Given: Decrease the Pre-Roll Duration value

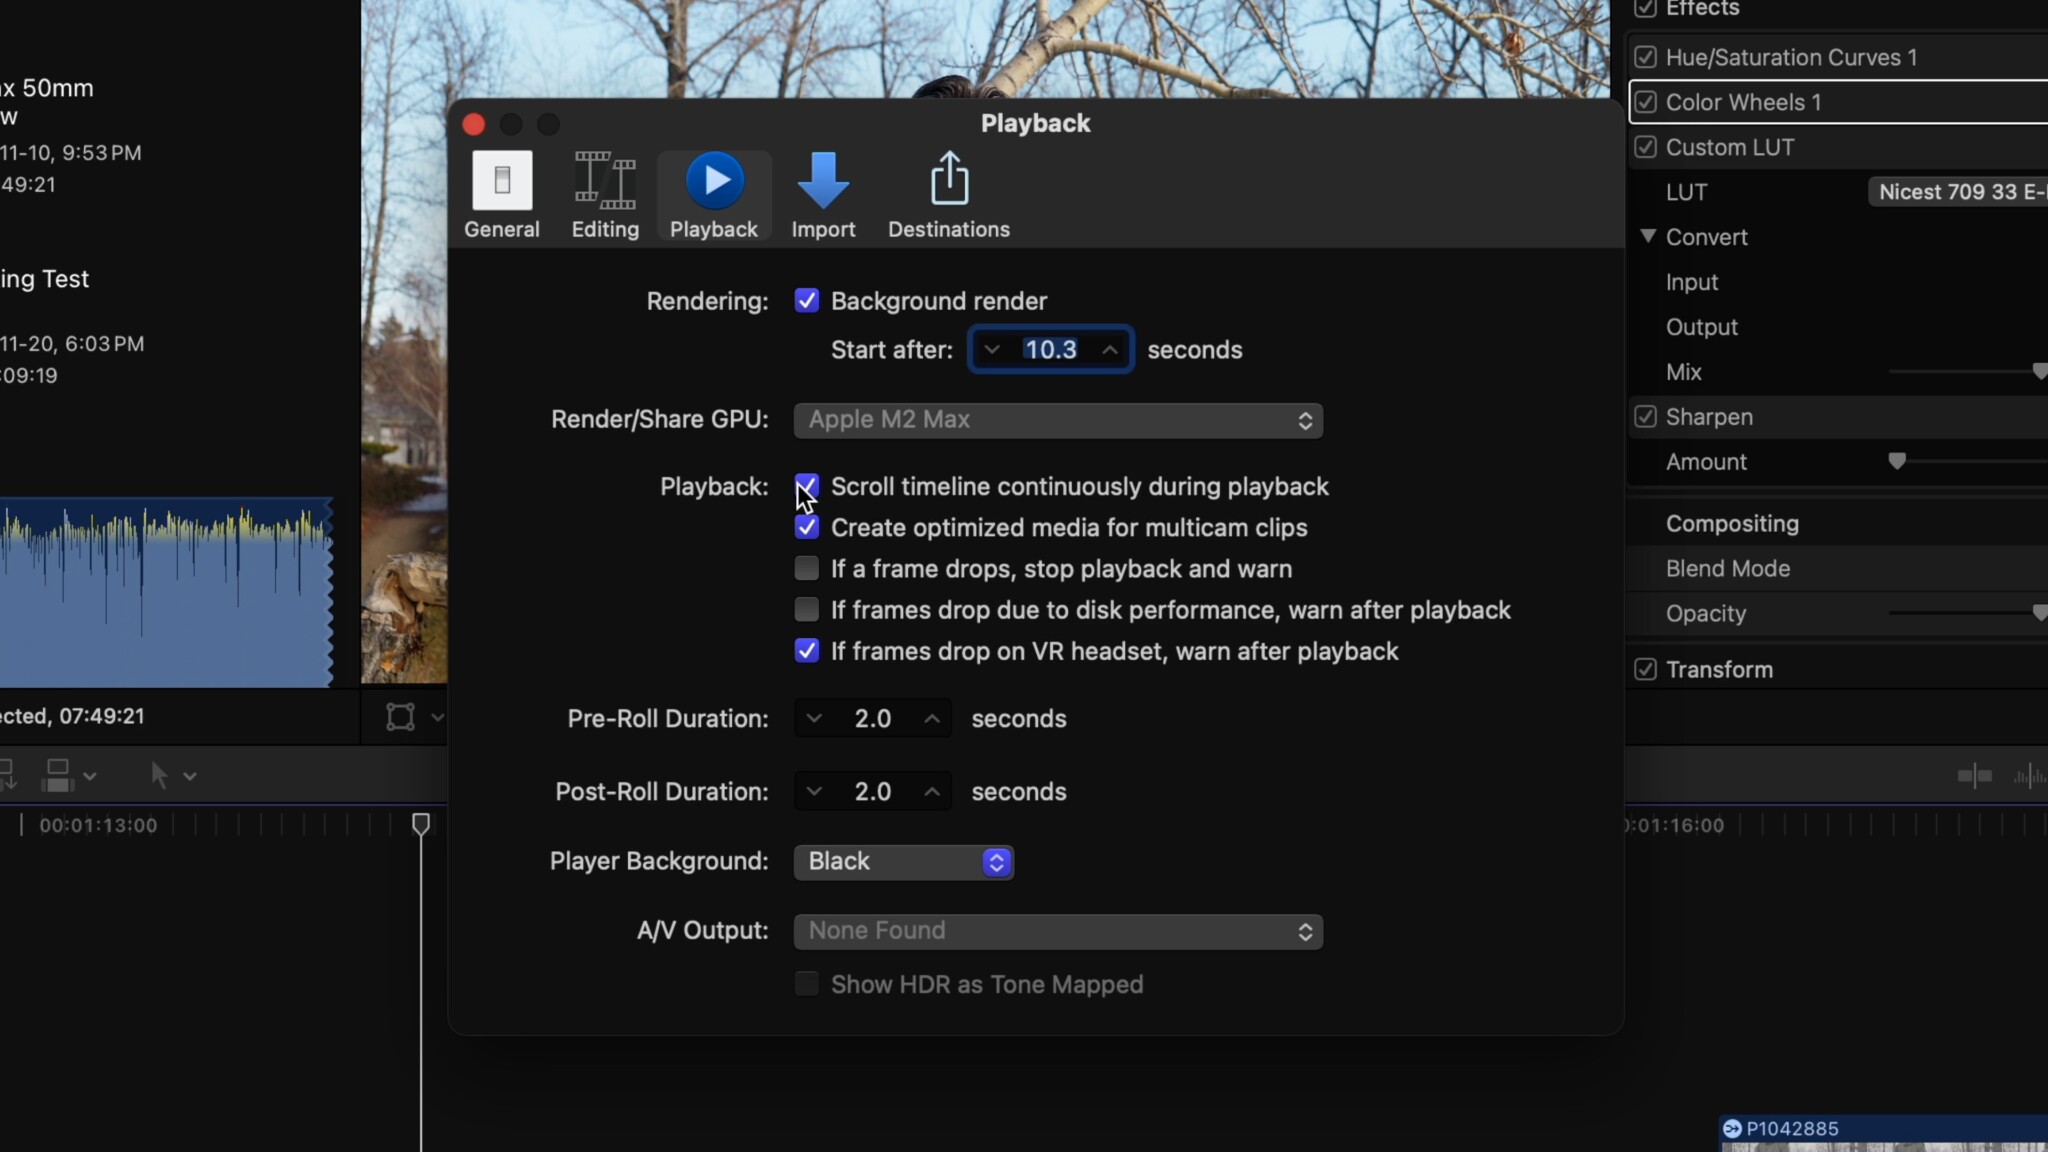Looking at the screenshot, I should click(x=814, y=719).
